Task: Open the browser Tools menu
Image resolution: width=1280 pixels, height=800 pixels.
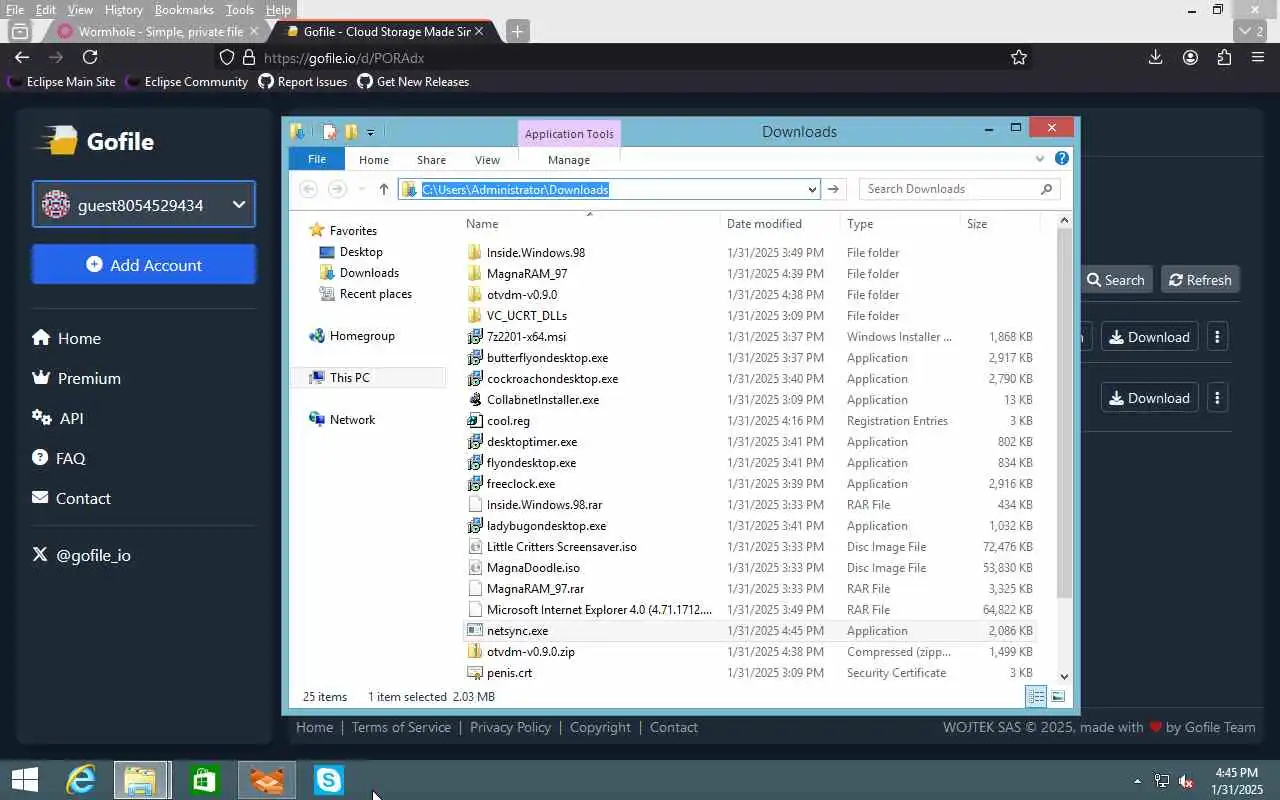Action: (240, 9)
